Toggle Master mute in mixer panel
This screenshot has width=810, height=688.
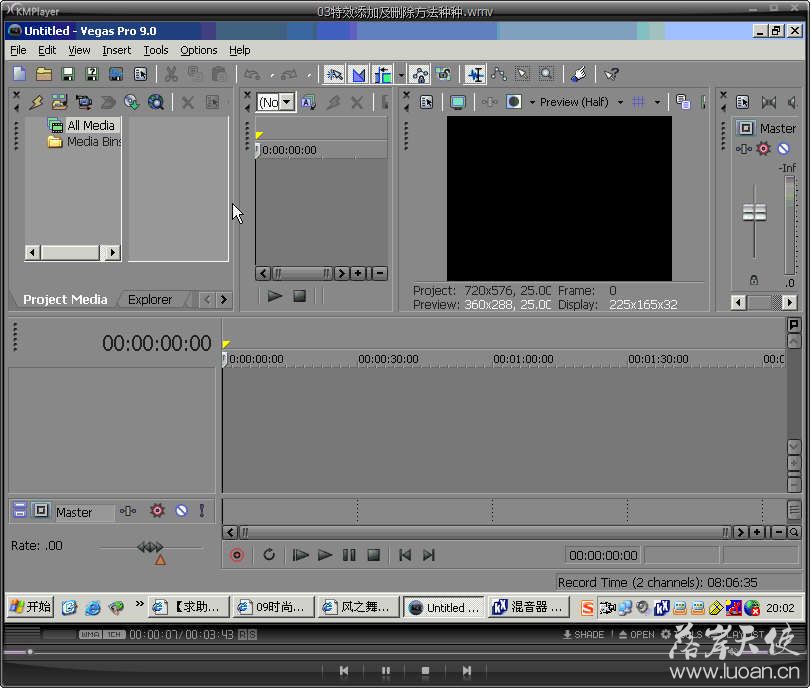click(x=784, y=149)
